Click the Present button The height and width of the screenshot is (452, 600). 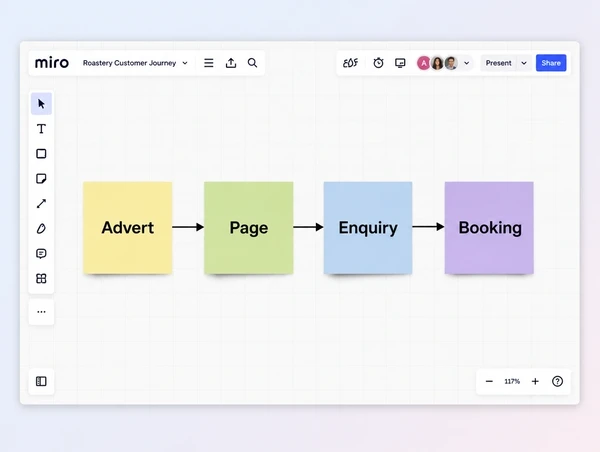click(498, 63)
